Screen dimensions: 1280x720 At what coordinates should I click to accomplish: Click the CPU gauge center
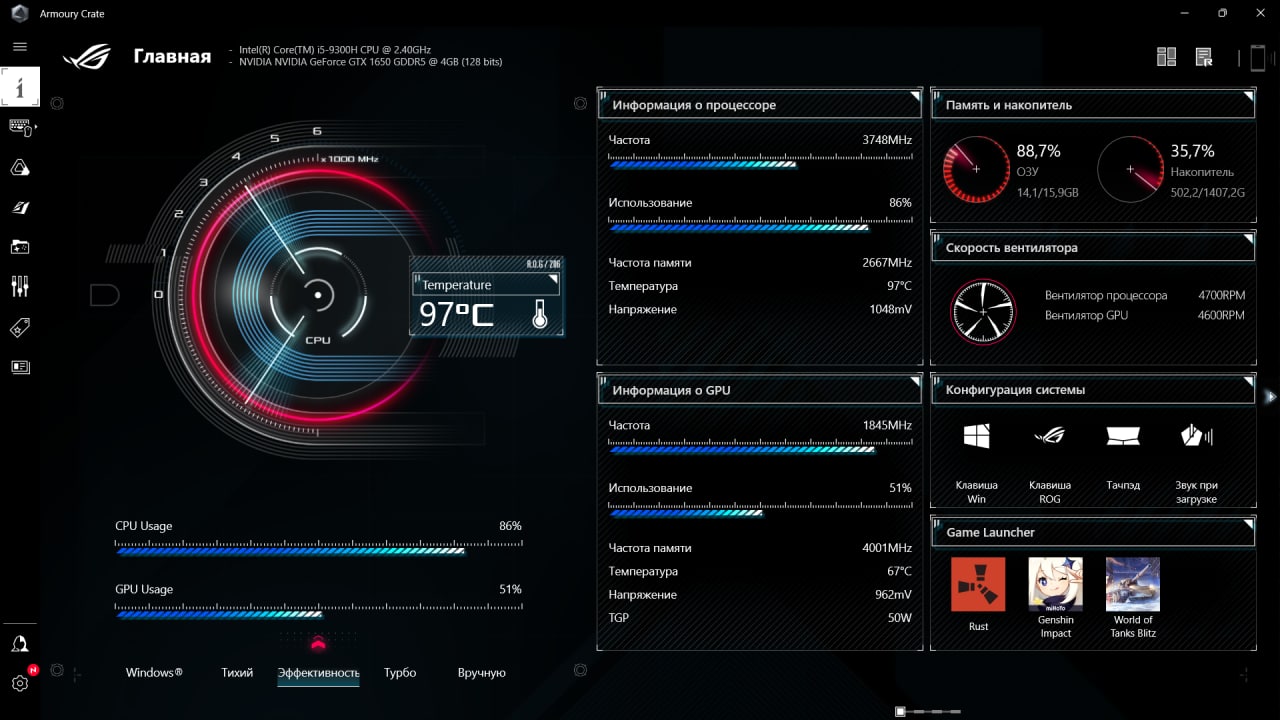click(318, 295)
